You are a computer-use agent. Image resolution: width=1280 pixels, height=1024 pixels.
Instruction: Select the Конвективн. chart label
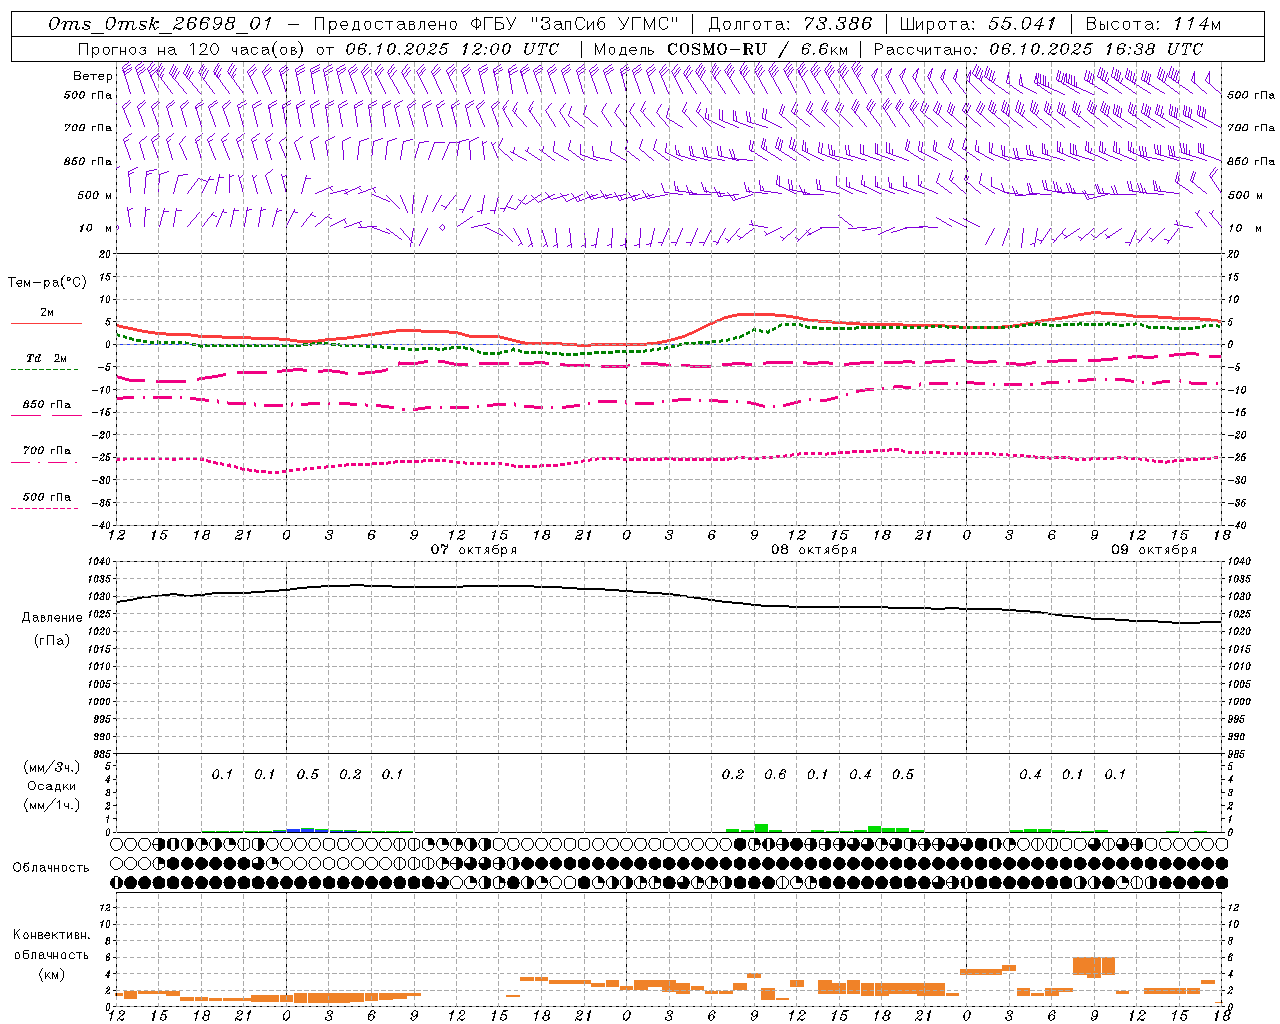tap(52, 935)
